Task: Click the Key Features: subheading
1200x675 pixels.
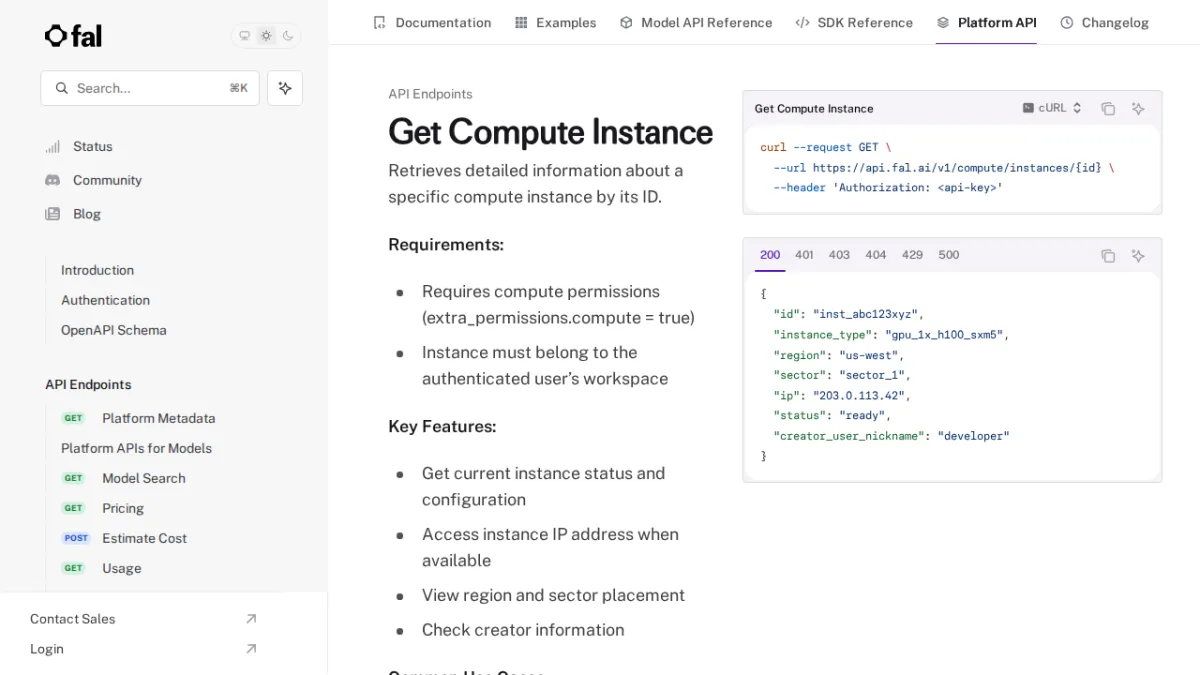Action: coord(442,426)
